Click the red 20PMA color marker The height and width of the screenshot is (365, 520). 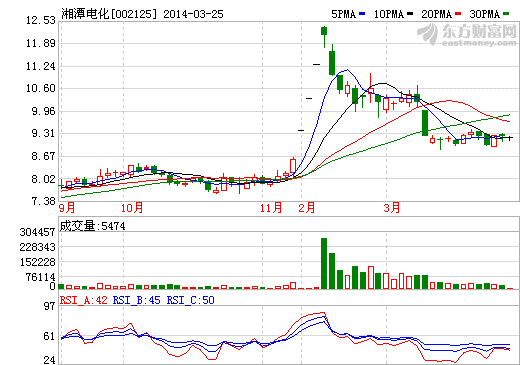[458, 14]
